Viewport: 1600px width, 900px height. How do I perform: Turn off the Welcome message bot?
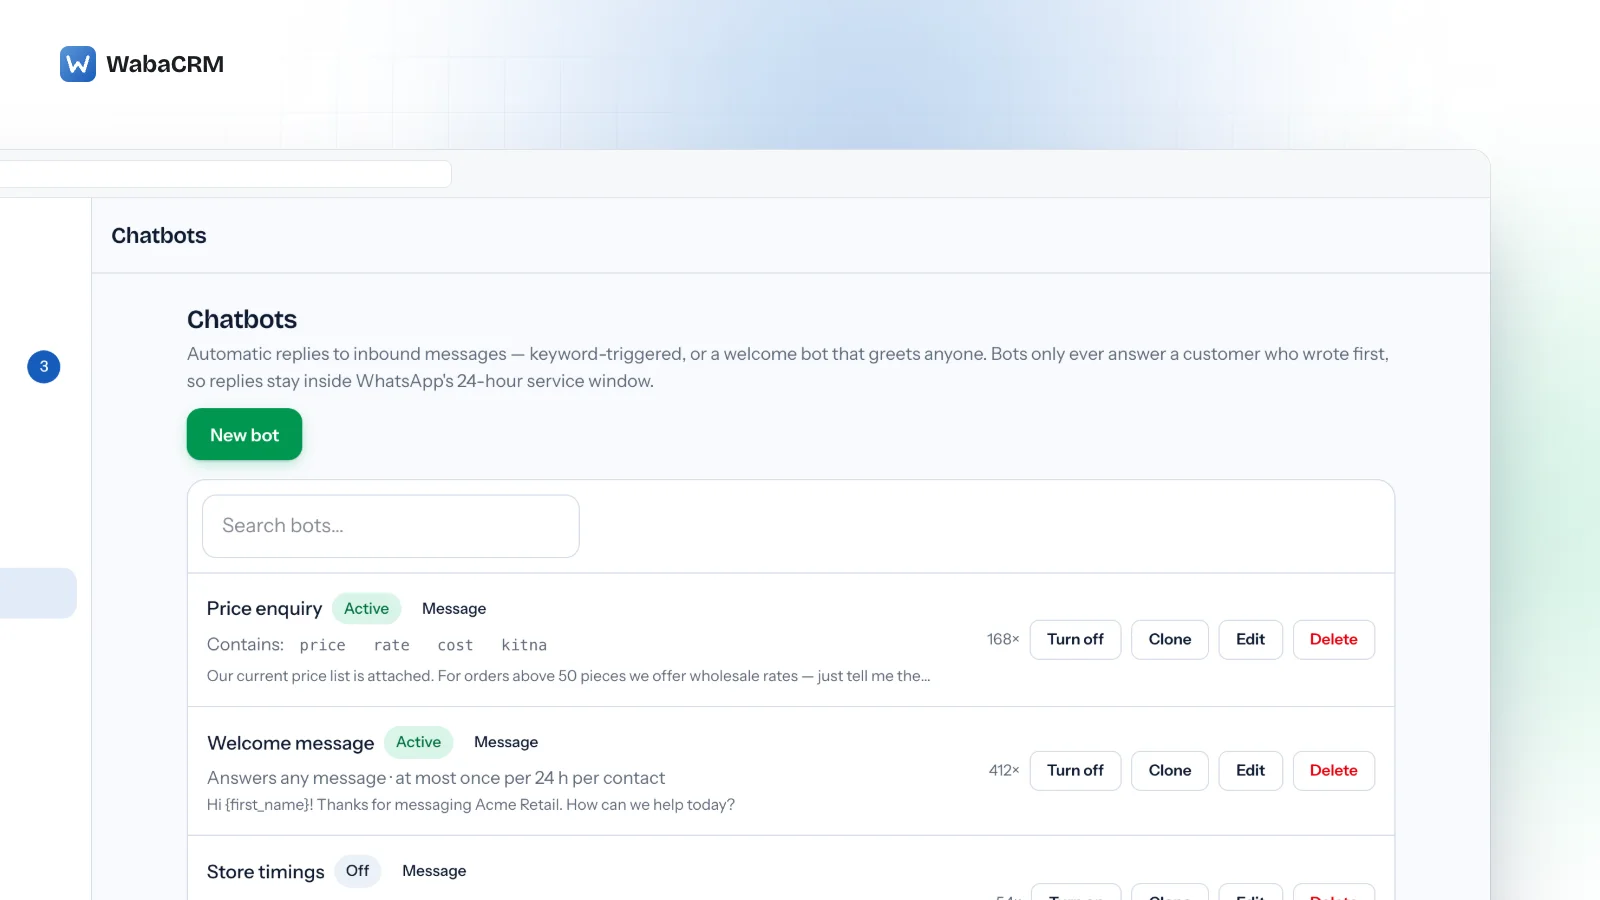(1075, 771)
